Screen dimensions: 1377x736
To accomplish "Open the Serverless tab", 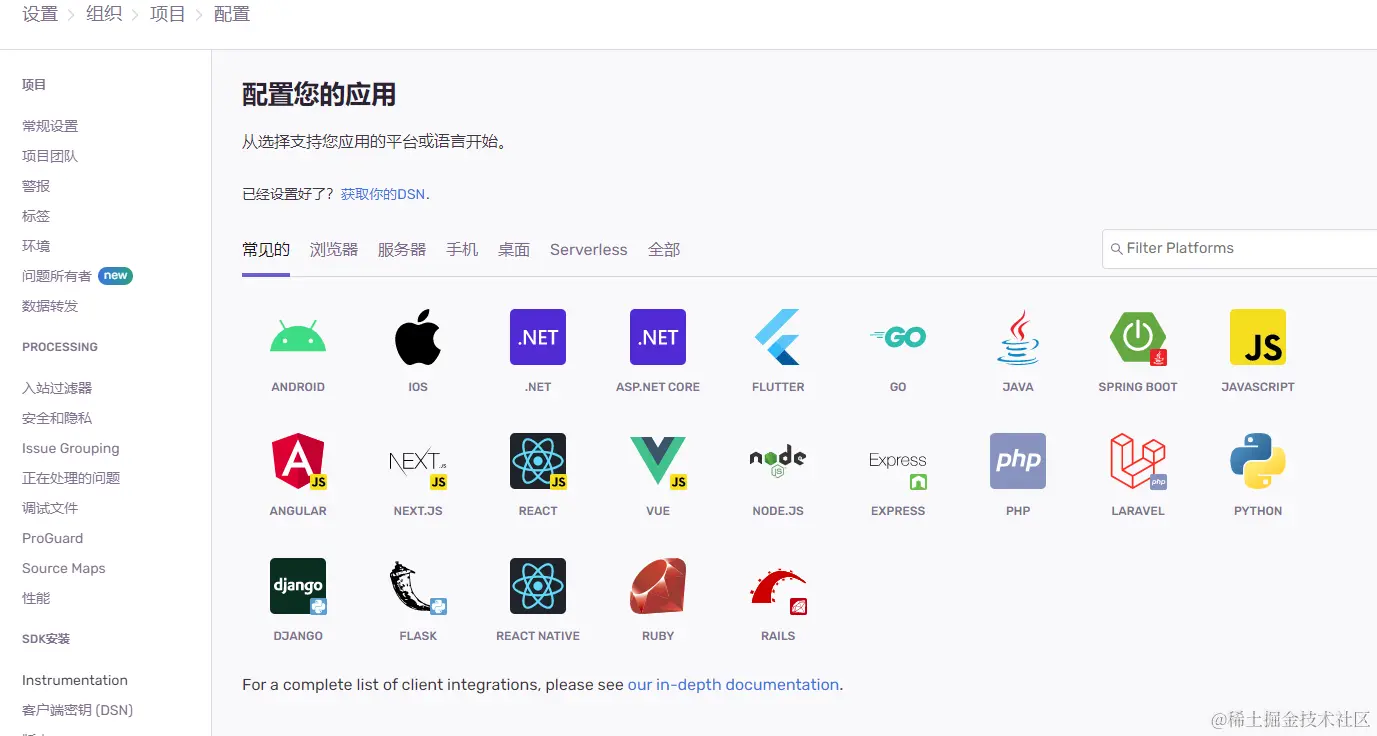I will (x=589, y=250).
